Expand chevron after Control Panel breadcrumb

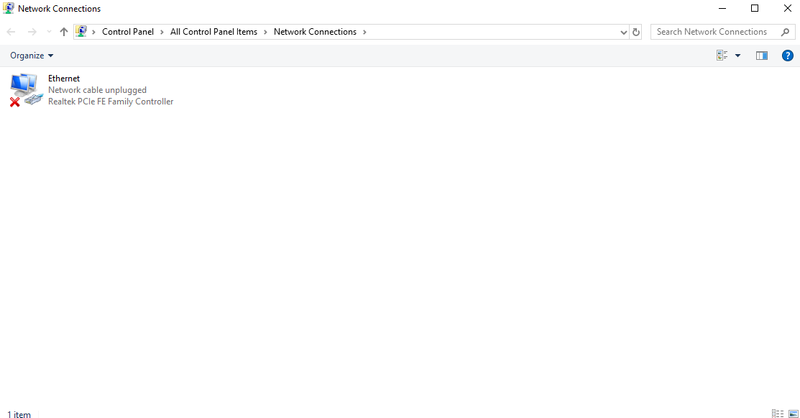click(162, 32)
